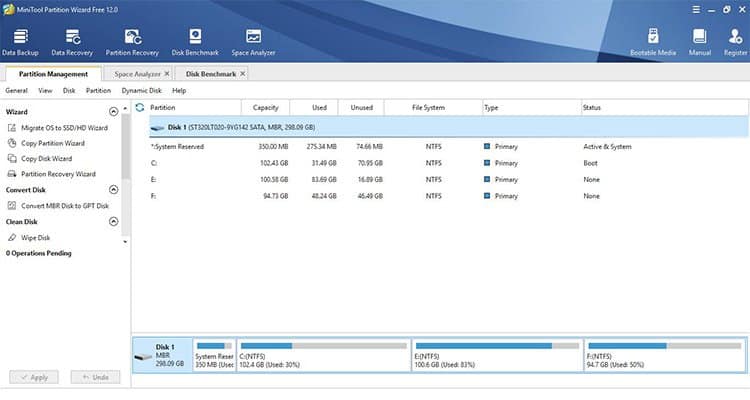The width and height of the screenshot is (750, 400).
Task: Click Convert MBR Disk to GPT icon
Action: 12,206
